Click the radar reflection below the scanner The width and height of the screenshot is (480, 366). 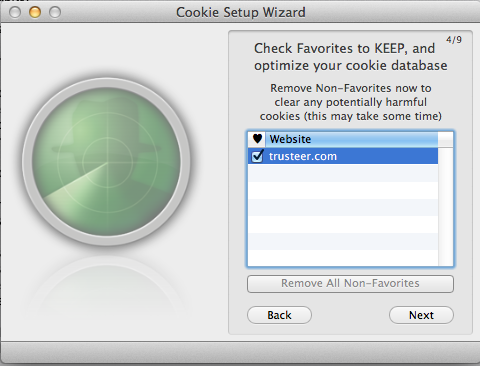click(107, 287)
